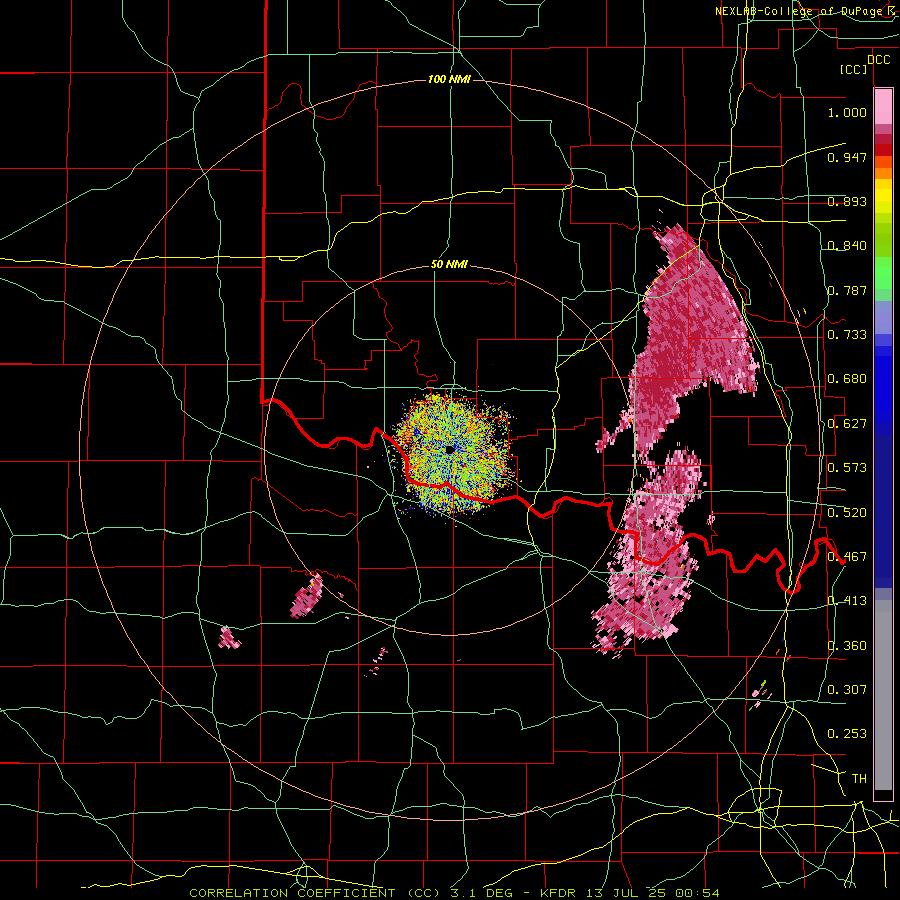Click the TH label at the color bar's base
900x900 pixels.
[x=859, y=779]
